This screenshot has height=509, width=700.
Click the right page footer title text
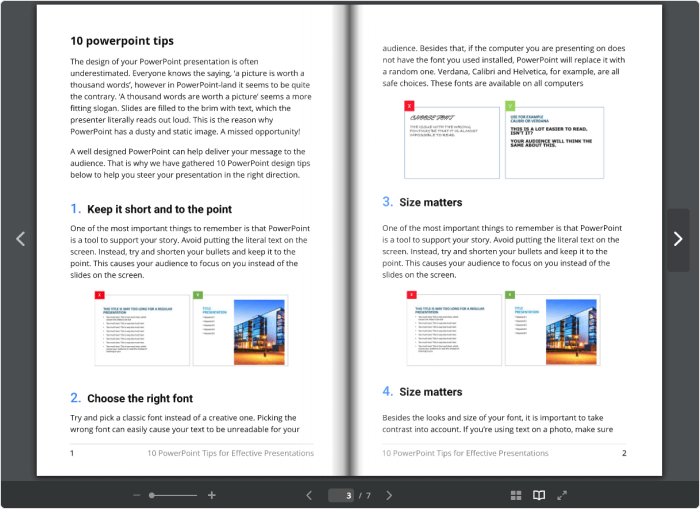pyautogui.click(x=465, y=453)
